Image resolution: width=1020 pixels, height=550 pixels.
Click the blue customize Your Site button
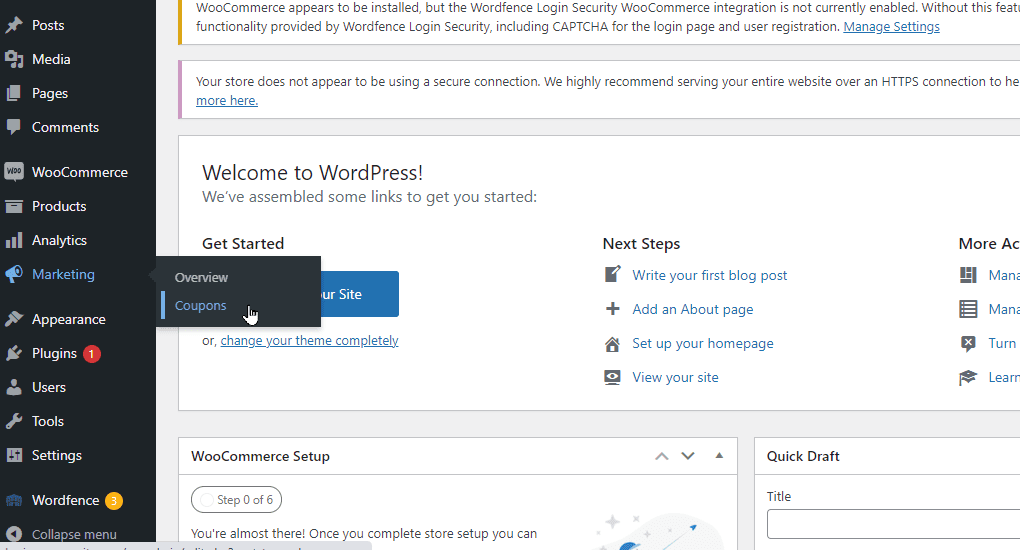point(360,294)
